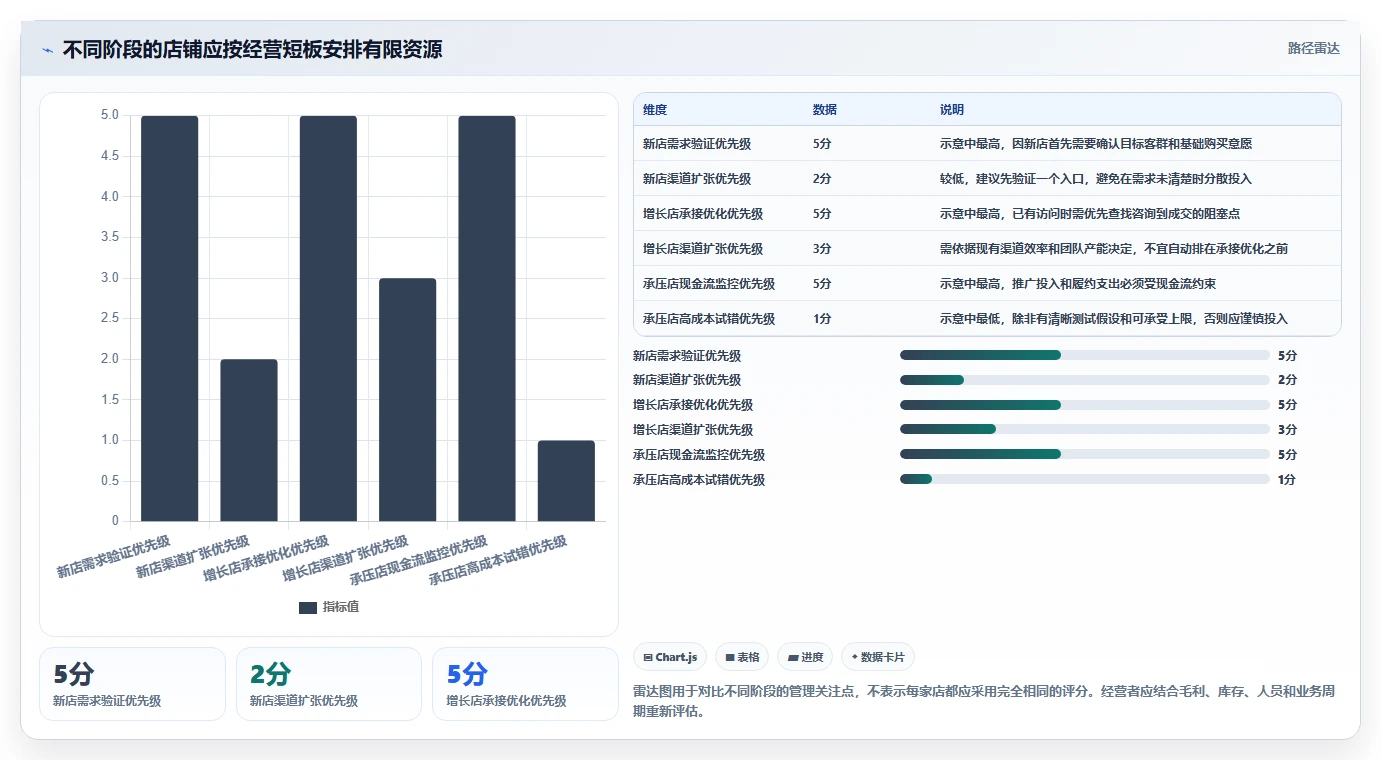Click the 指标值 legend text
Screen dimensions: 1381x760
pos(340,608)
